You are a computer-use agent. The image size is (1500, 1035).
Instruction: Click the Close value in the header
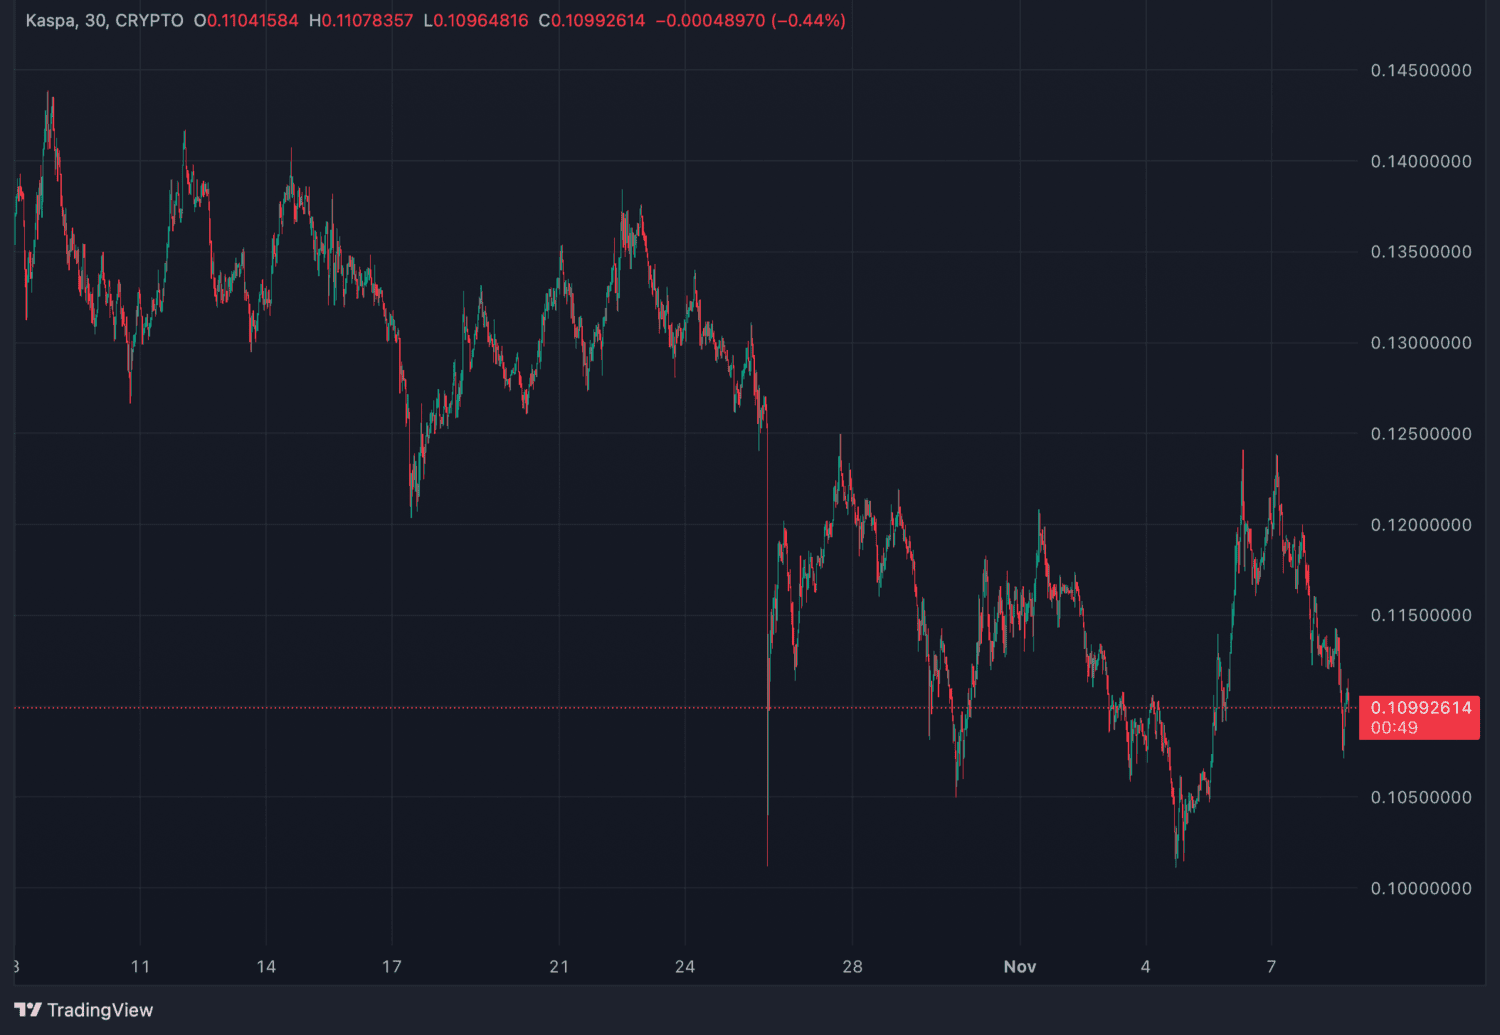pyautogui.click(x=598, y=20)
